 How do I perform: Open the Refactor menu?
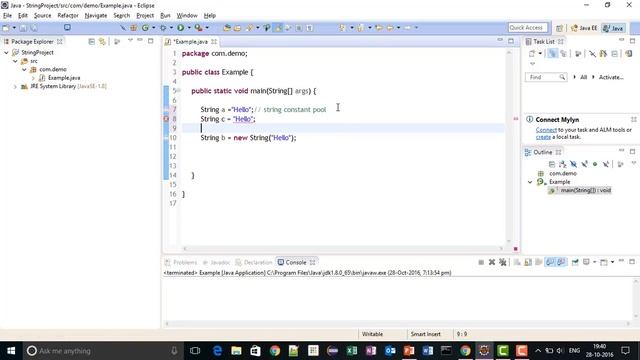point(68,16)
